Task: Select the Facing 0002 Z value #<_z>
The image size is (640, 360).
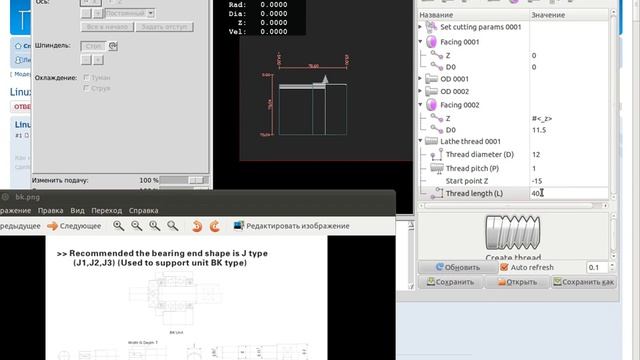Action: tap(542, 118)
